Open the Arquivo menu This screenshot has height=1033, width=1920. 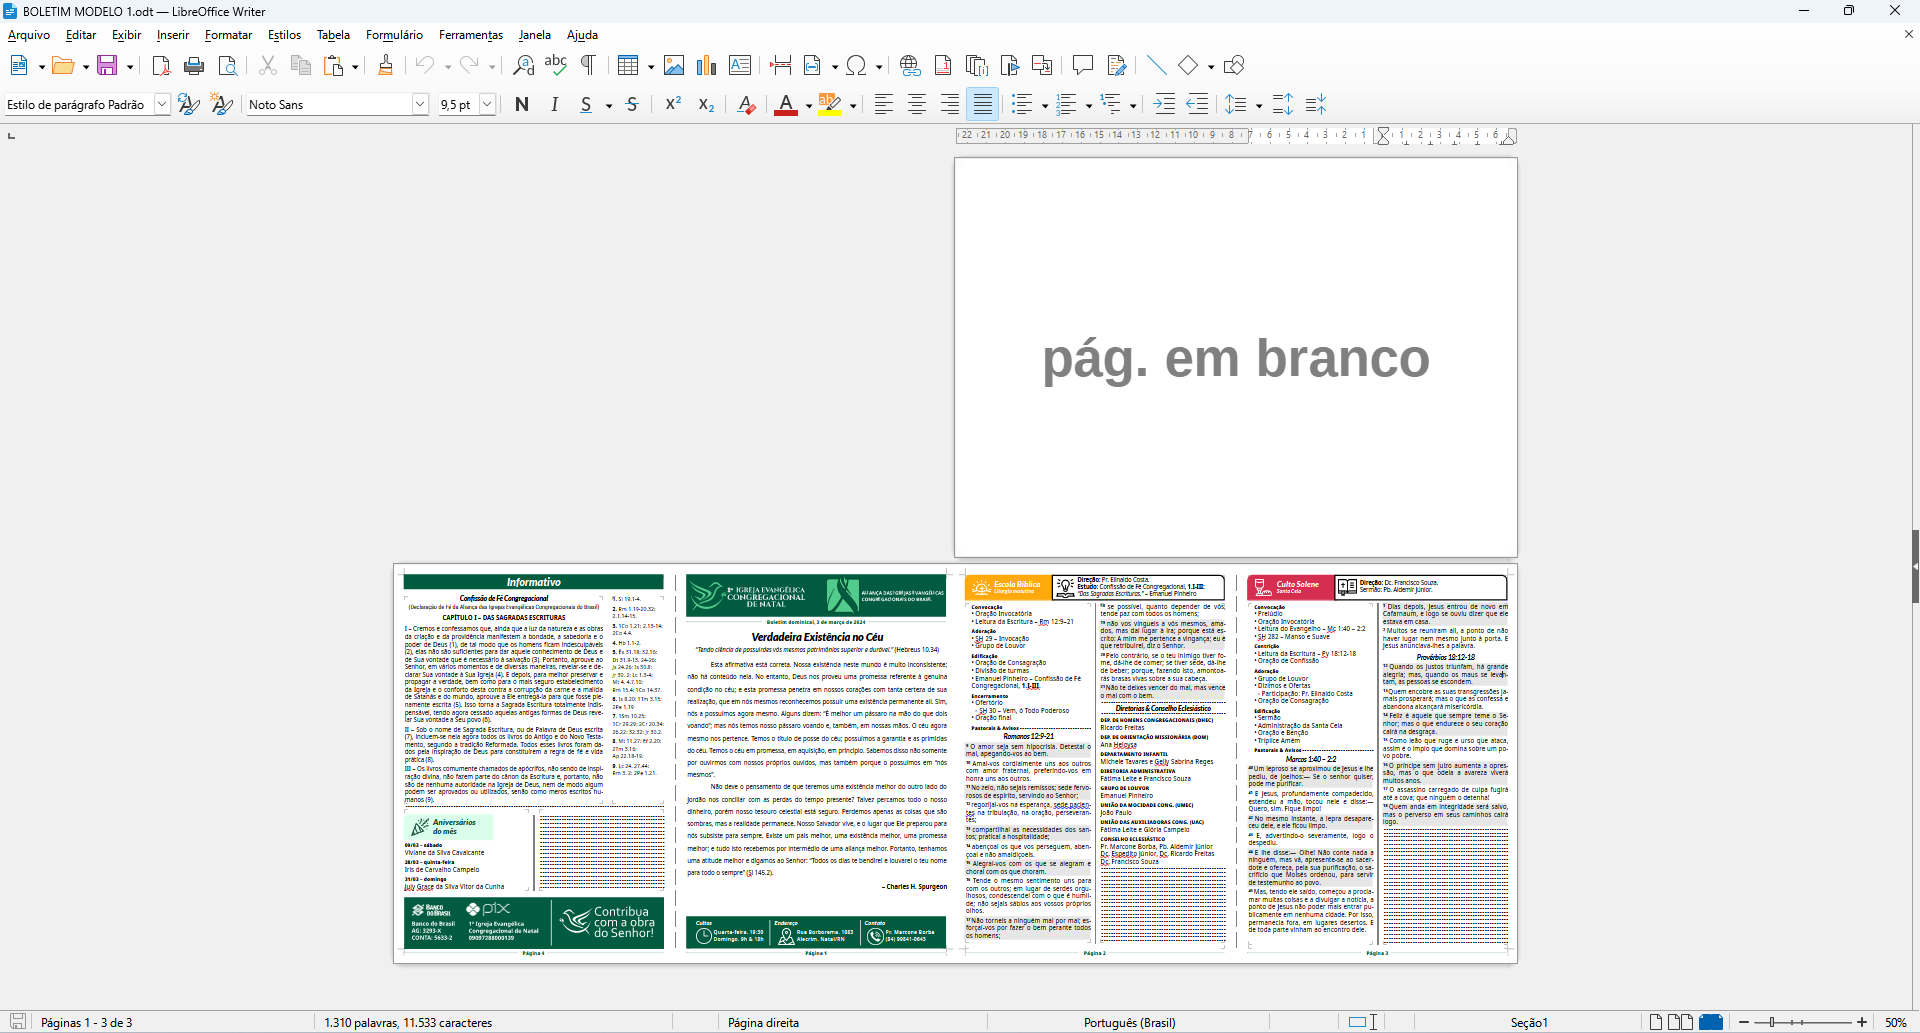pos(29,35)
